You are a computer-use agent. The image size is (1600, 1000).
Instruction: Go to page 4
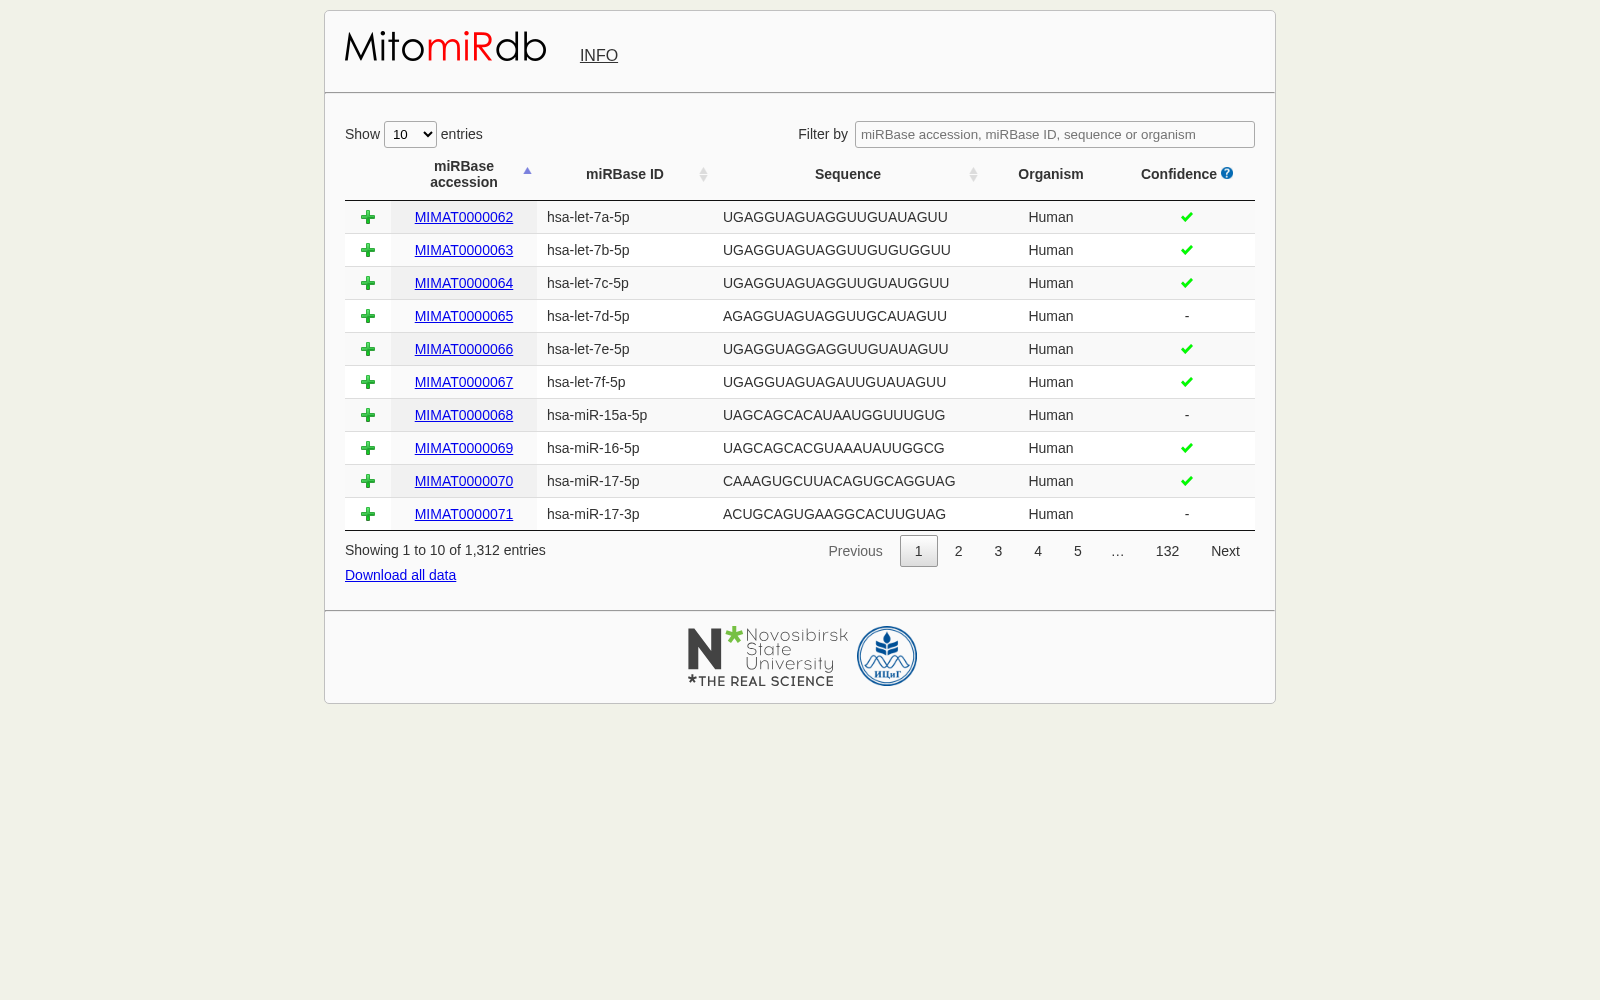click(x=1038, y=551)
